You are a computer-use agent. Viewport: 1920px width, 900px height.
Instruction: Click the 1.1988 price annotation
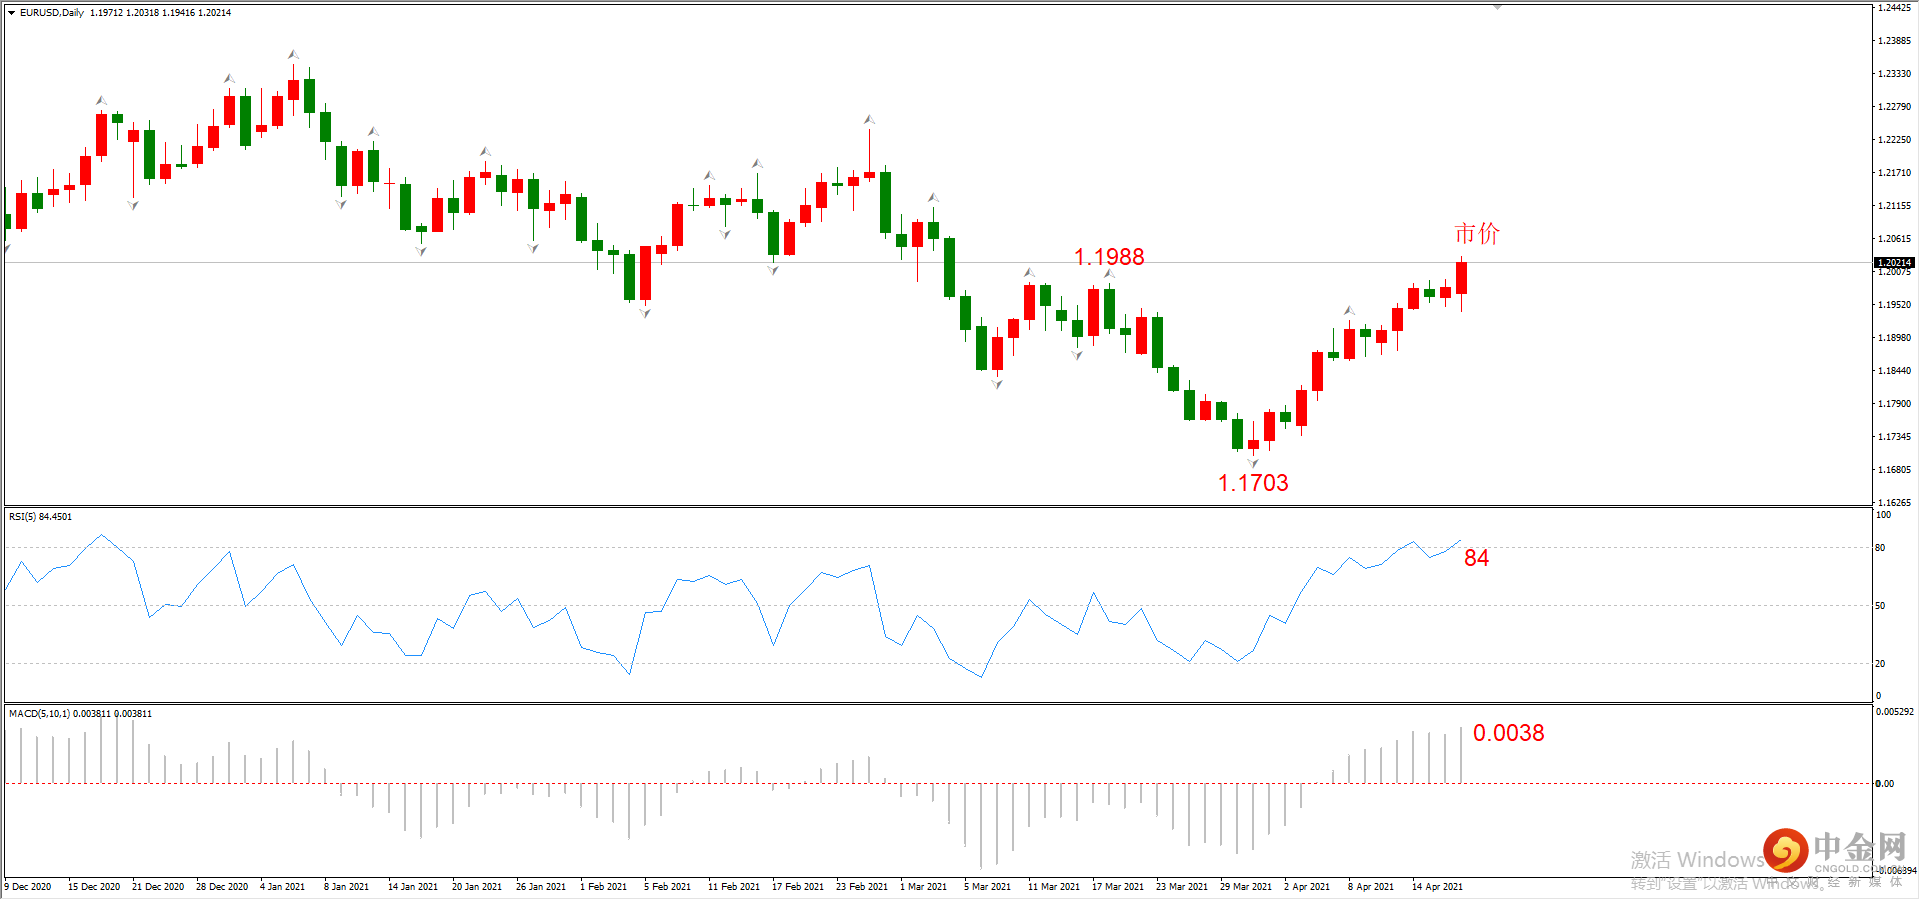coord(1109,257)
